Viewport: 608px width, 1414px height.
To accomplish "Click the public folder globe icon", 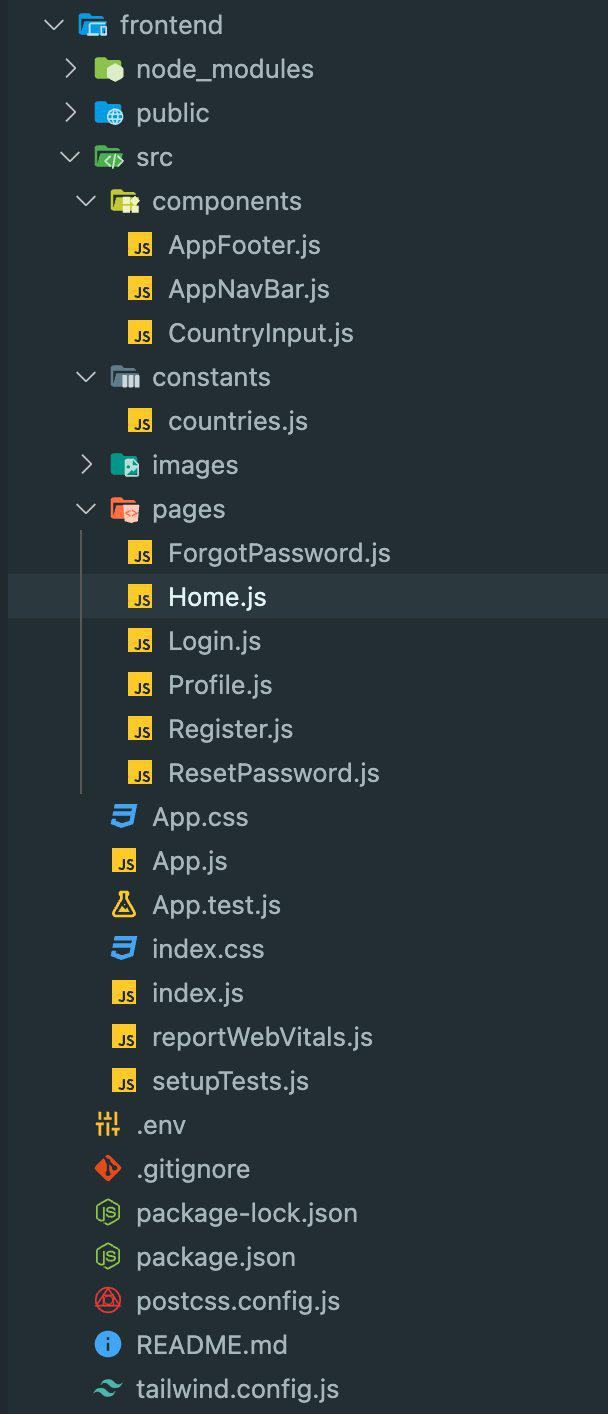I will pos(108,113).
